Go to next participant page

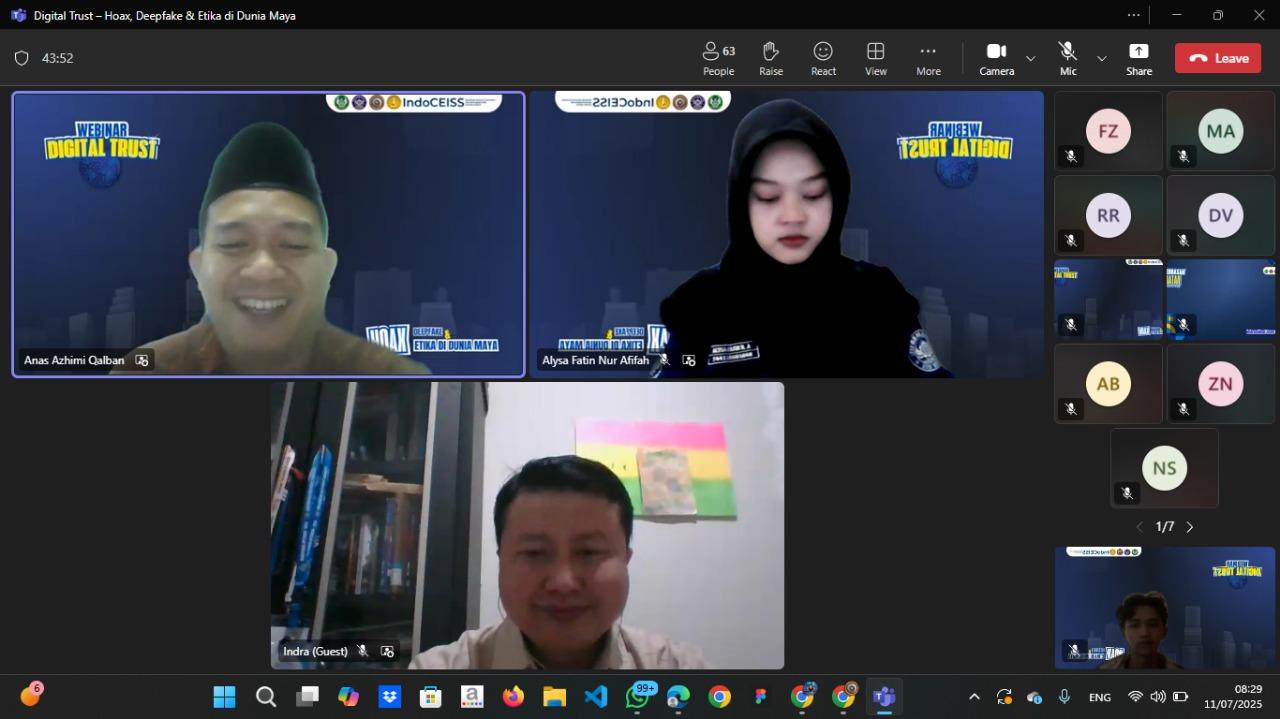point(1189,527)
